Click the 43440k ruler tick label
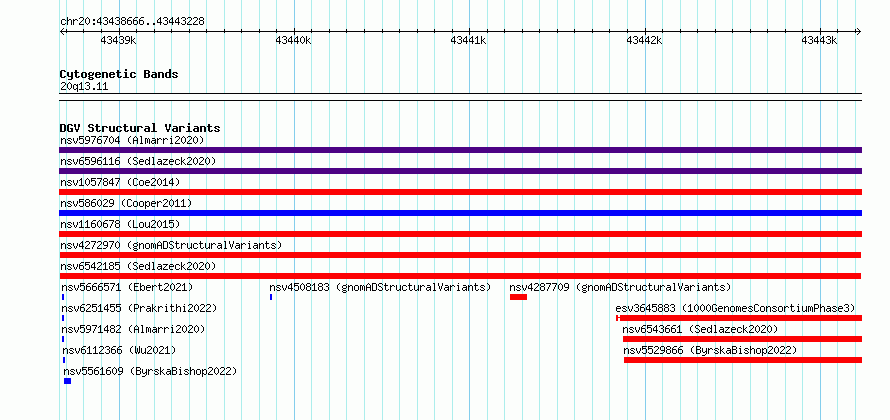Viewport: 890px width, 420px height. 293,40
